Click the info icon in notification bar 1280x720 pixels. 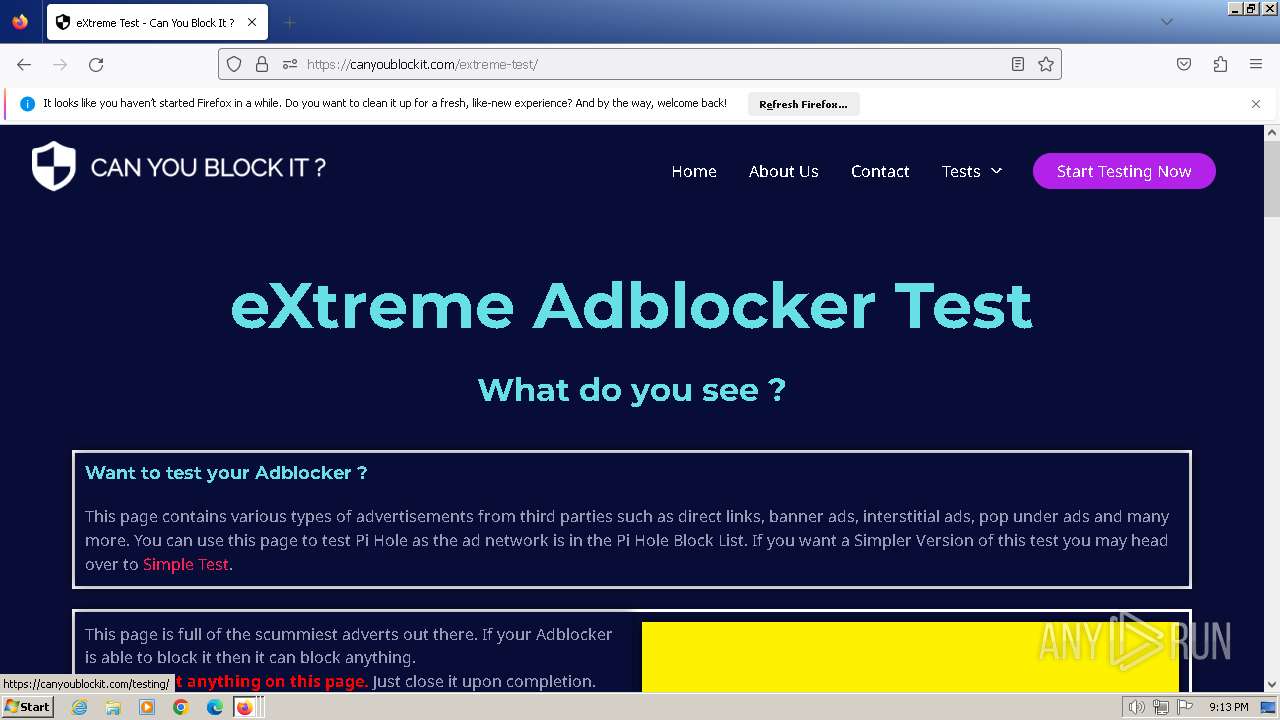(27, 104)
